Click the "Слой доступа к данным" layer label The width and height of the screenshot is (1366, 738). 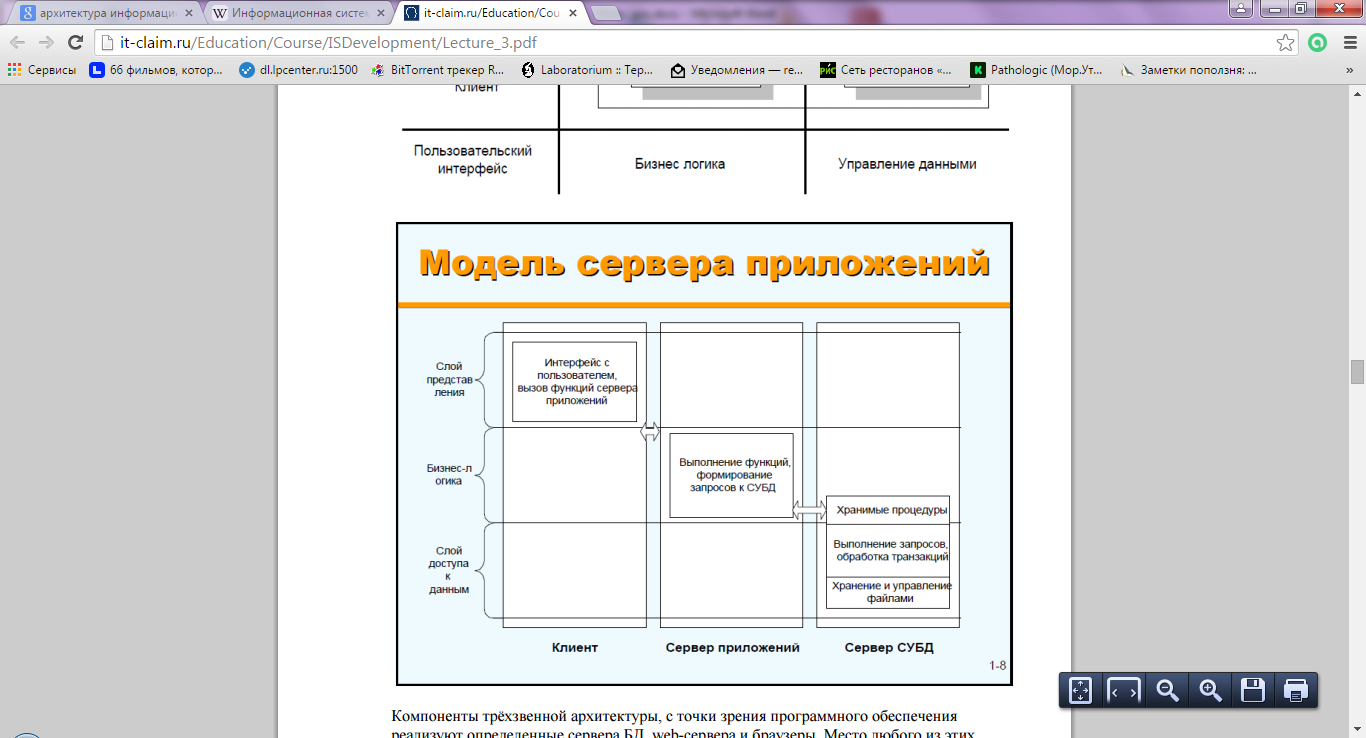click(449, 570)
